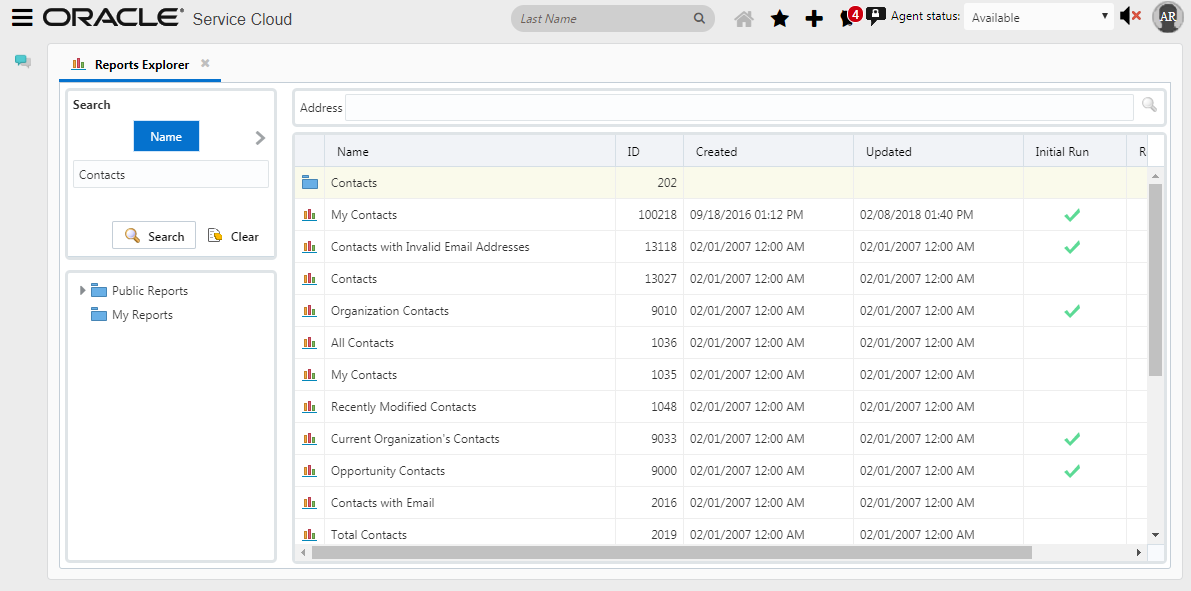The width and height of the screenshot is (1191, 591).
Task: Click report icon for Current Organization's Contacts
Action: [309, 438]
